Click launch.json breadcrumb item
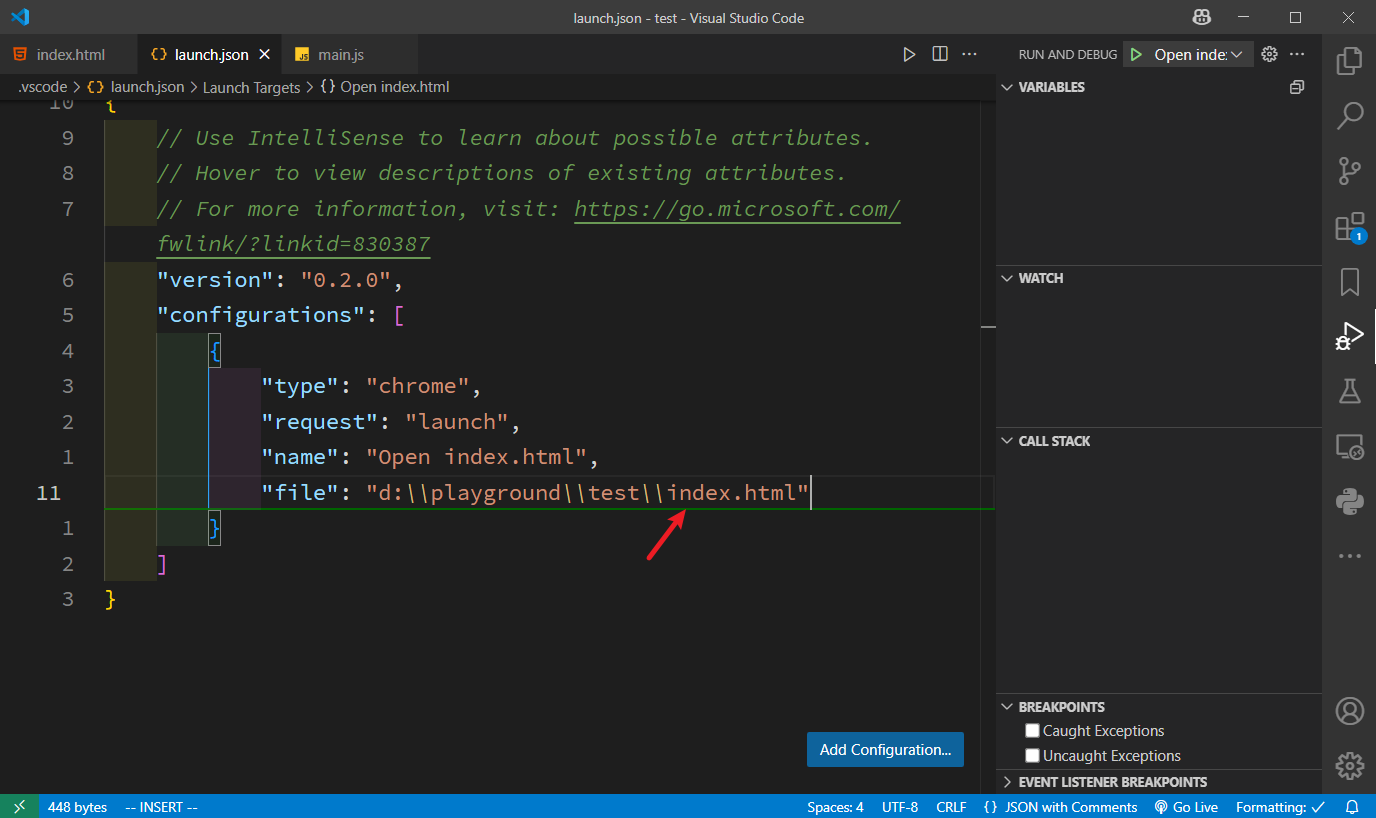Screen dimensions: 1376x818 tap(136, 87)
